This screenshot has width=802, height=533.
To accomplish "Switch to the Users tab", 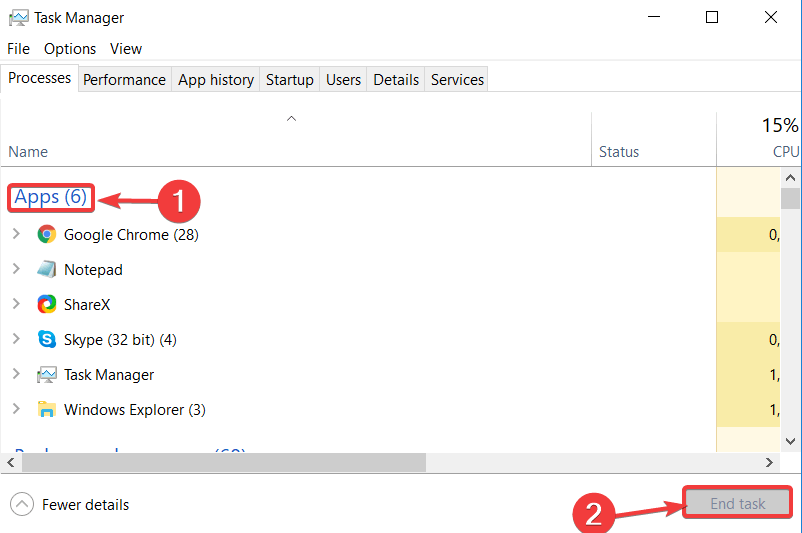I will pyautogui.click(x=343, y=80).
